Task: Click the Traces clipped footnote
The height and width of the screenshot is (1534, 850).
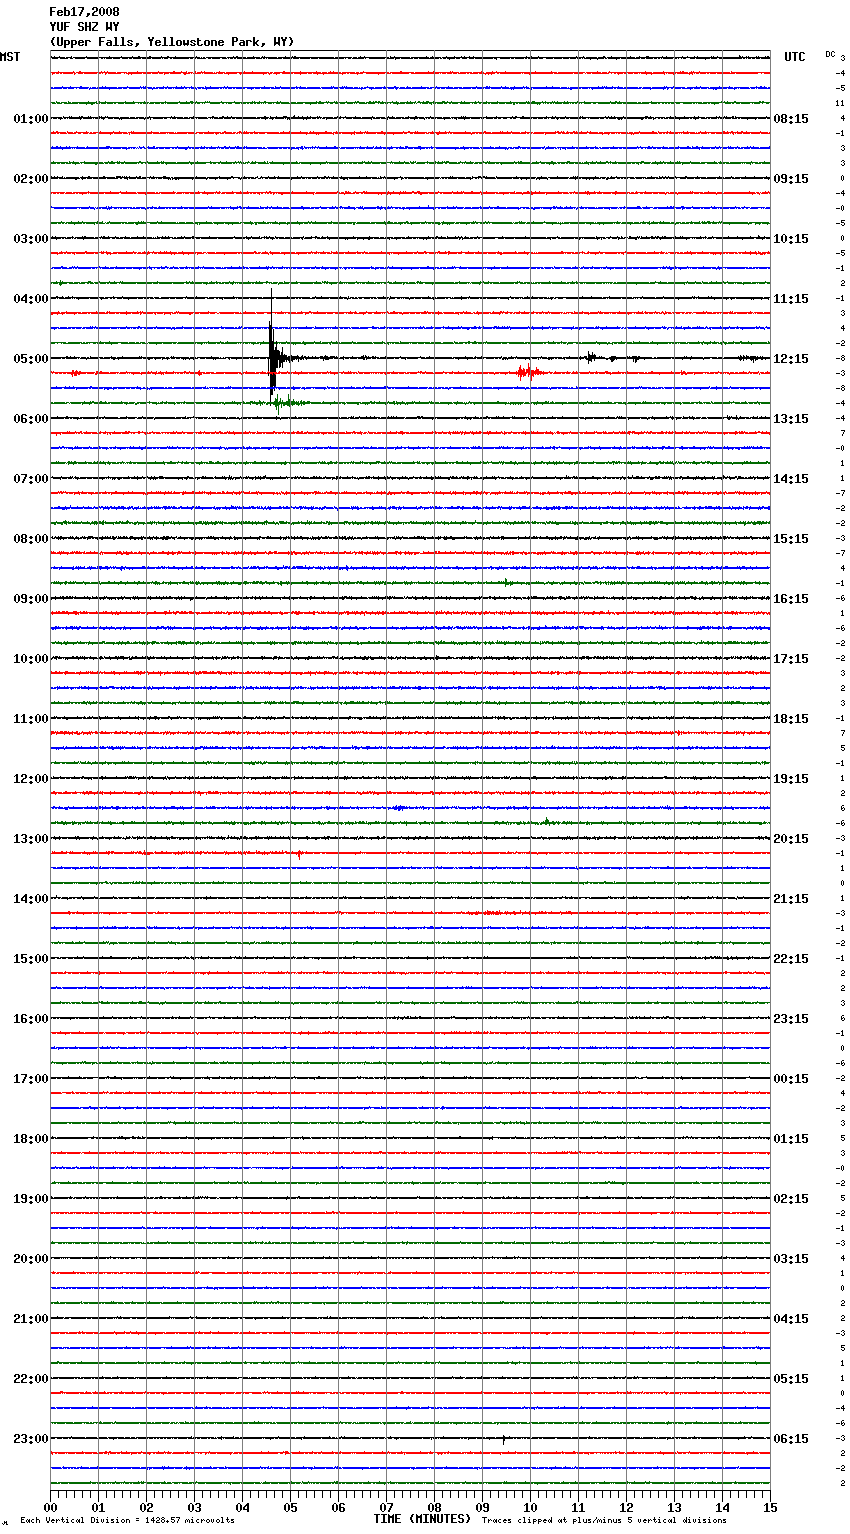Action: click(x=604, y=1521)
